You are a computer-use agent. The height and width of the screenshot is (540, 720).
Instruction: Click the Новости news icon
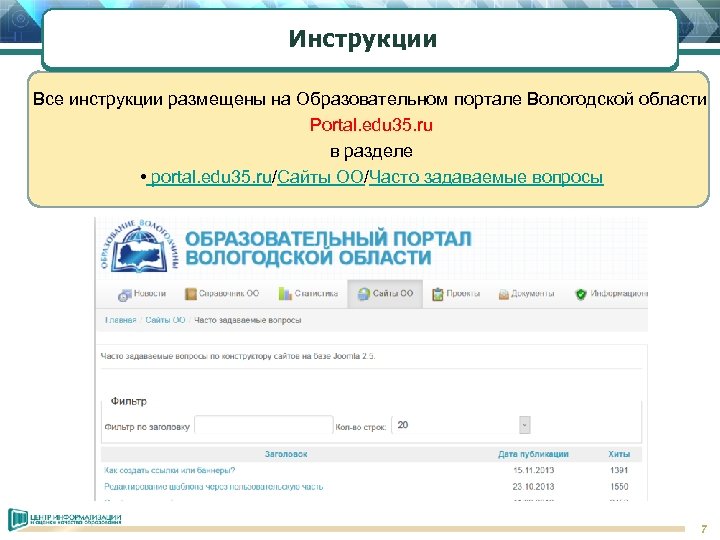124,295
